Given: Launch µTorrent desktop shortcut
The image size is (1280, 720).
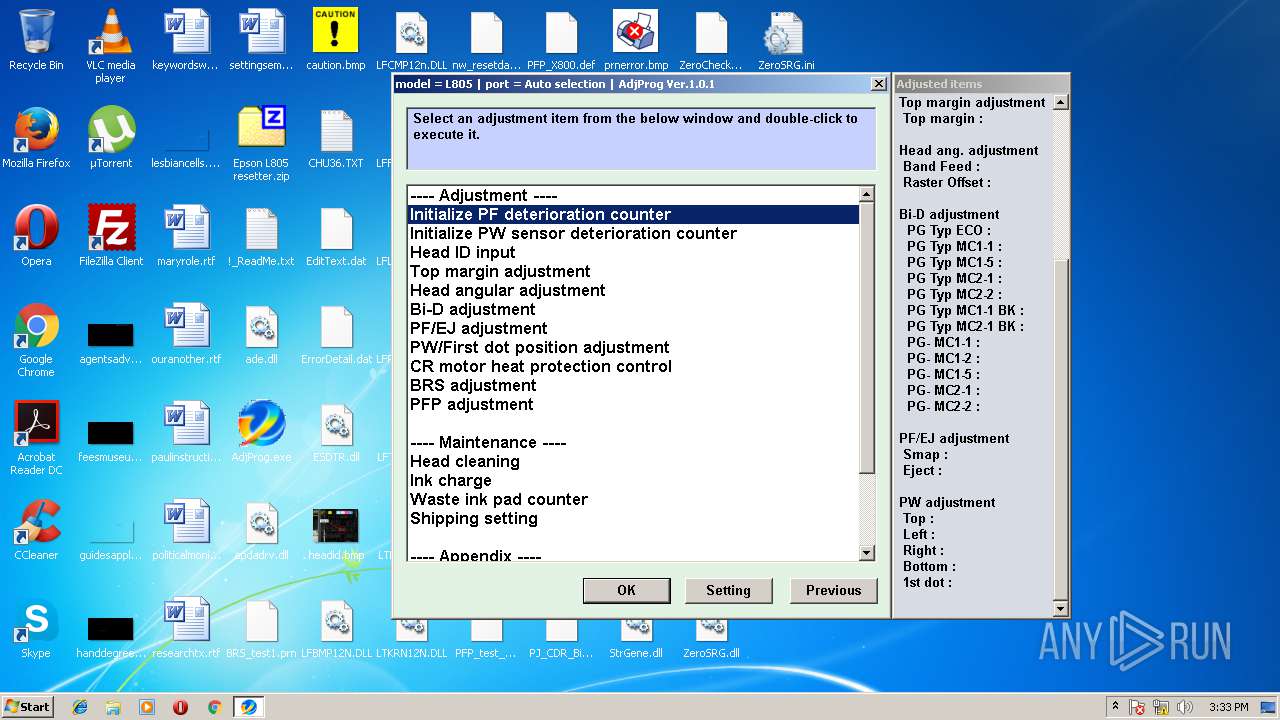Looking at the screenshot, I should pos(110,138).
